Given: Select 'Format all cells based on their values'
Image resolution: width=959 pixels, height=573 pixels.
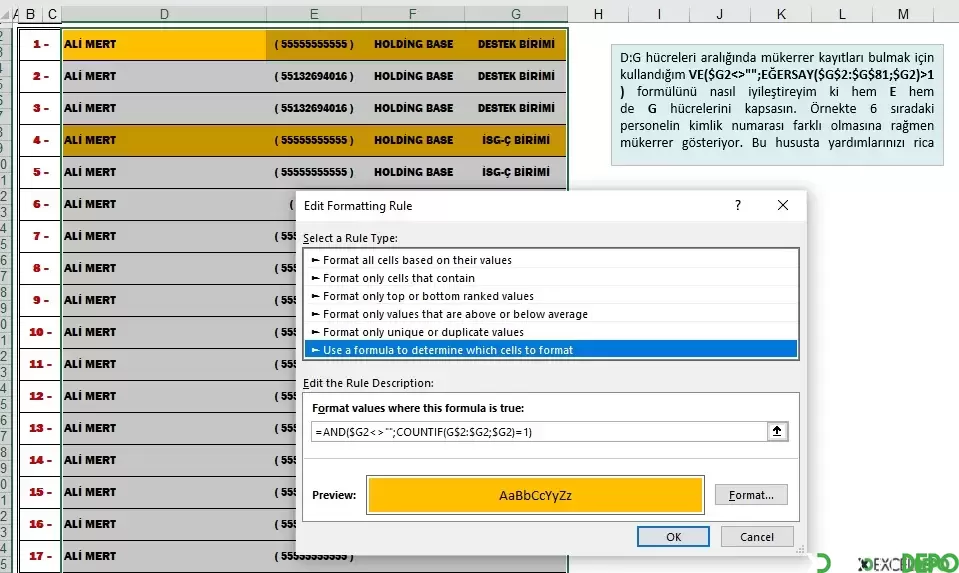Looking at the screenshot, I should tap(551, 260).
